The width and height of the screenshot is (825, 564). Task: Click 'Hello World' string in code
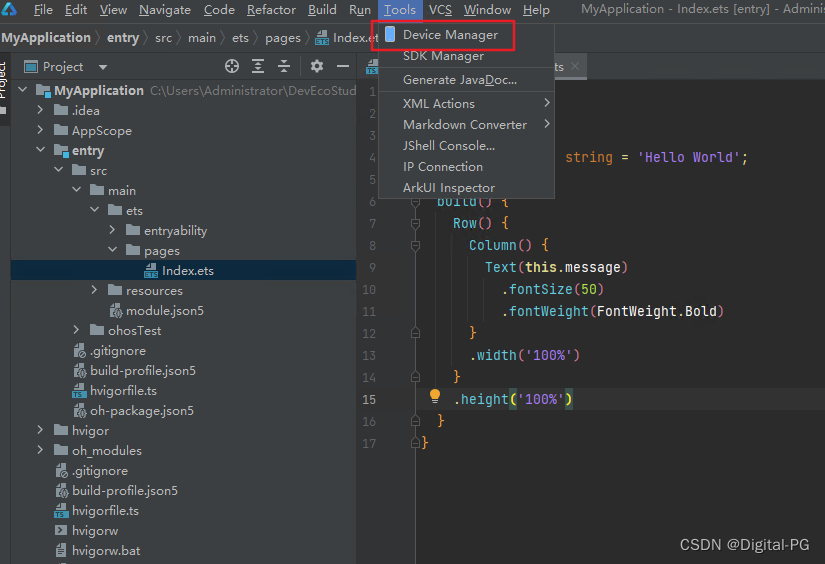[x=689, y=157]
